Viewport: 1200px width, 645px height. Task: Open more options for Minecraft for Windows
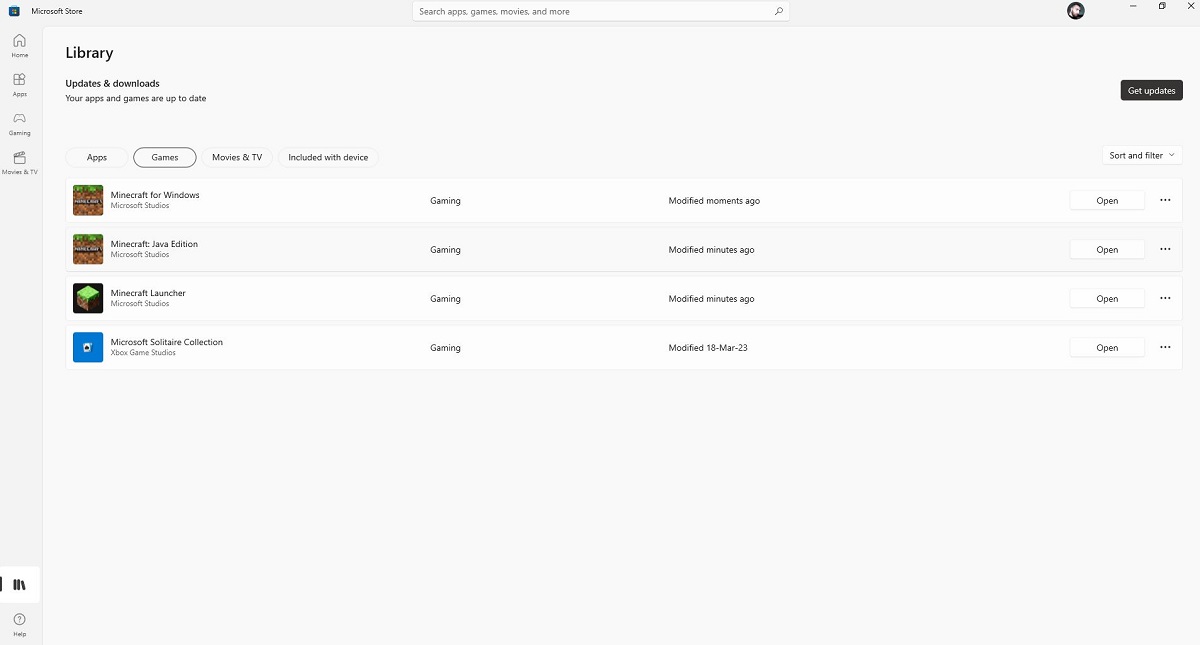pos(1165,200)
